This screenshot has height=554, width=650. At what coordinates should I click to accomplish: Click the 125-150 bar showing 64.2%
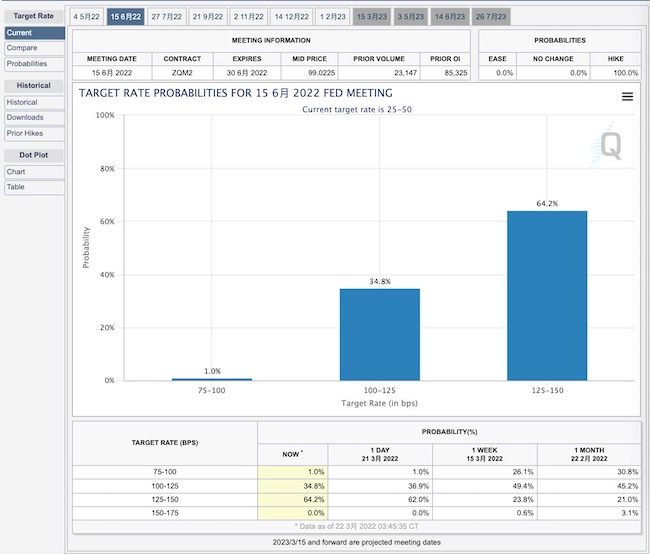tap(547, 295)
